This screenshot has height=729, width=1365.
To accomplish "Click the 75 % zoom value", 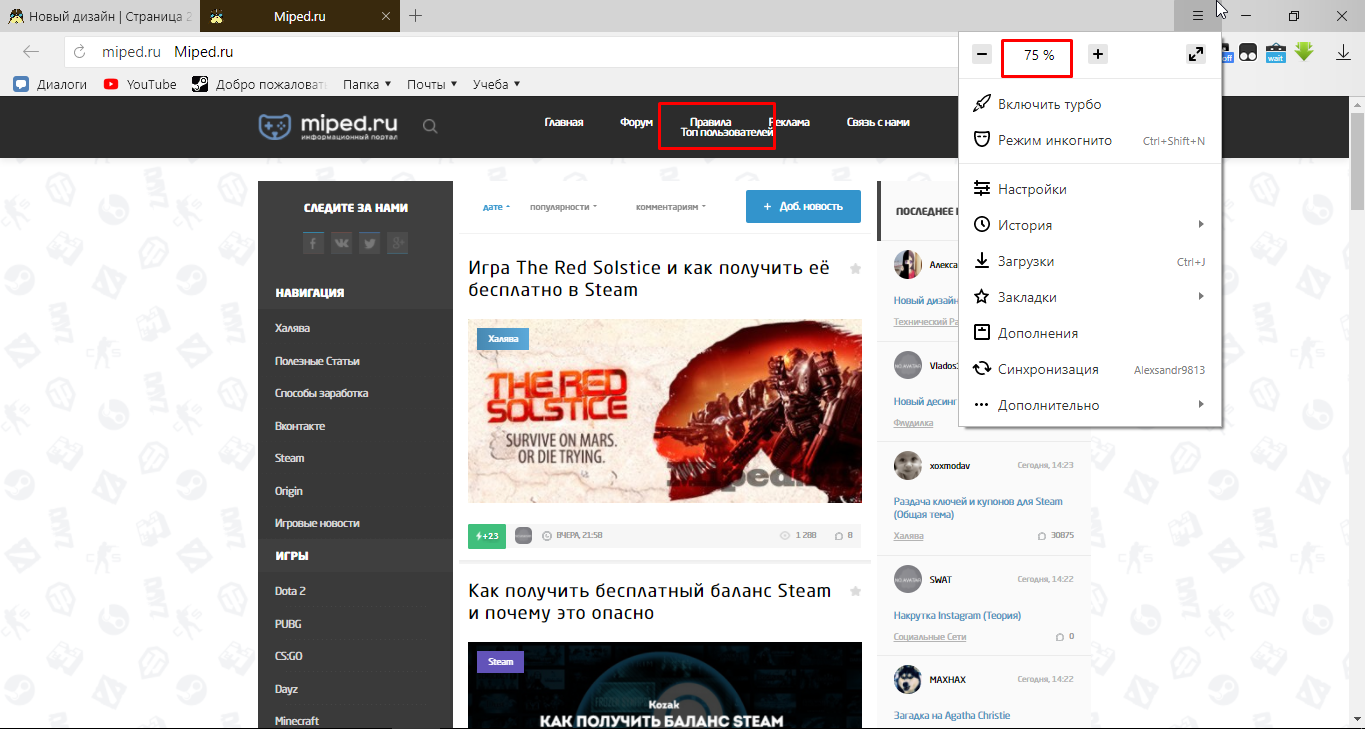I will click(x=1039, y=56).
